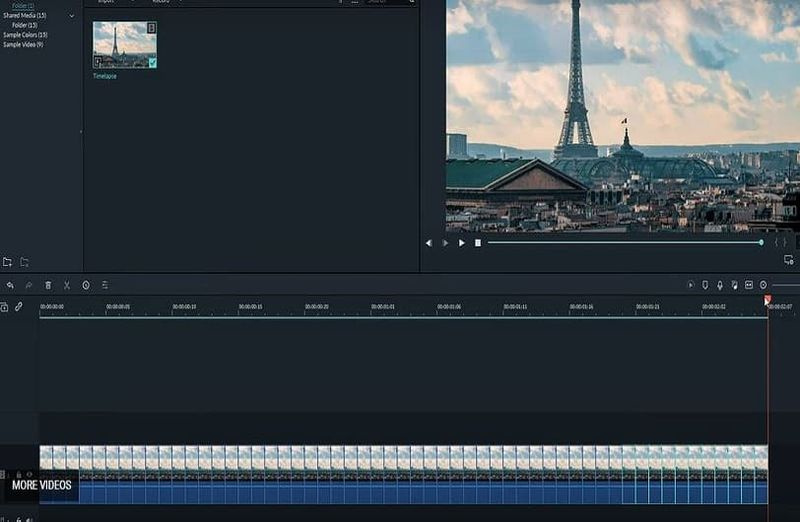Split the clip with the scissors icon
Image resolution: width=800 pixels, height=522 pixels.
tap(67, 285)
